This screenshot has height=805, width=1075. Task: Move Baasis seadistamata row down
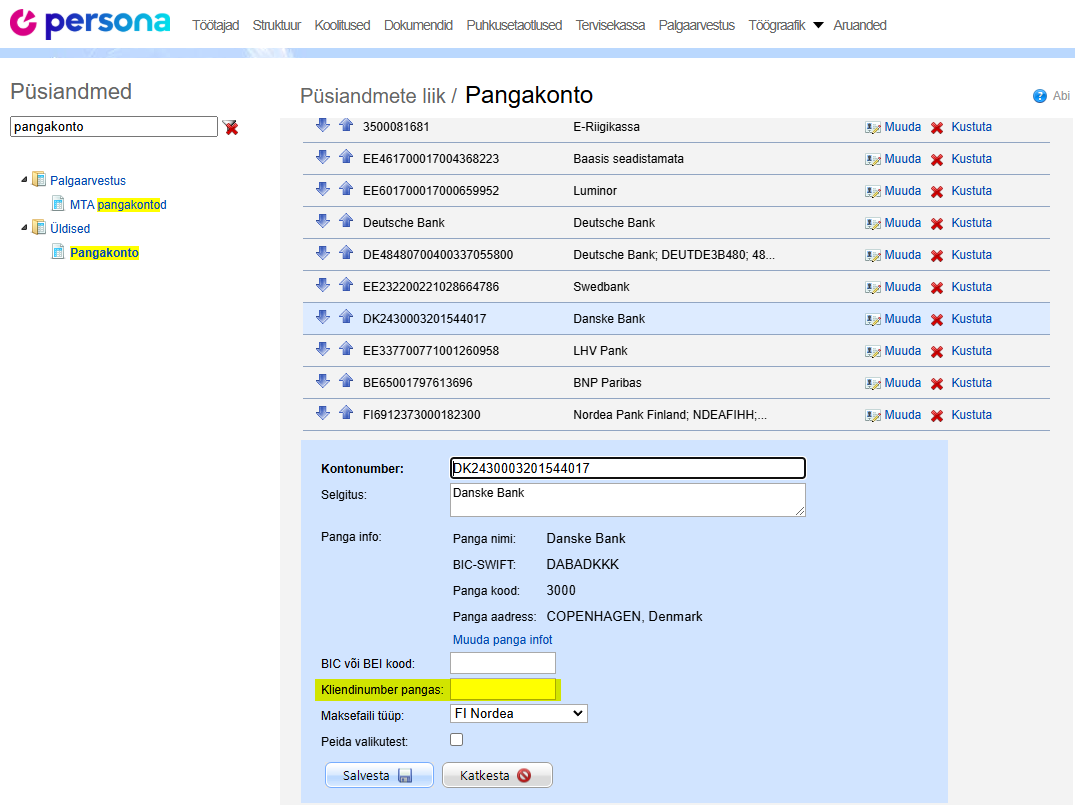click(x=322, y=157)
